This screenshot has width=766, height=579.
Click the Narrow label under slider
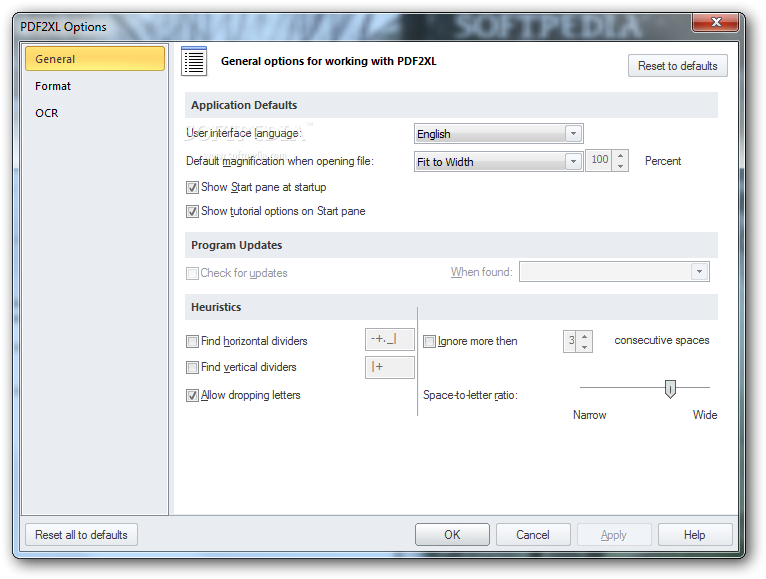click(x=590, y=415)
